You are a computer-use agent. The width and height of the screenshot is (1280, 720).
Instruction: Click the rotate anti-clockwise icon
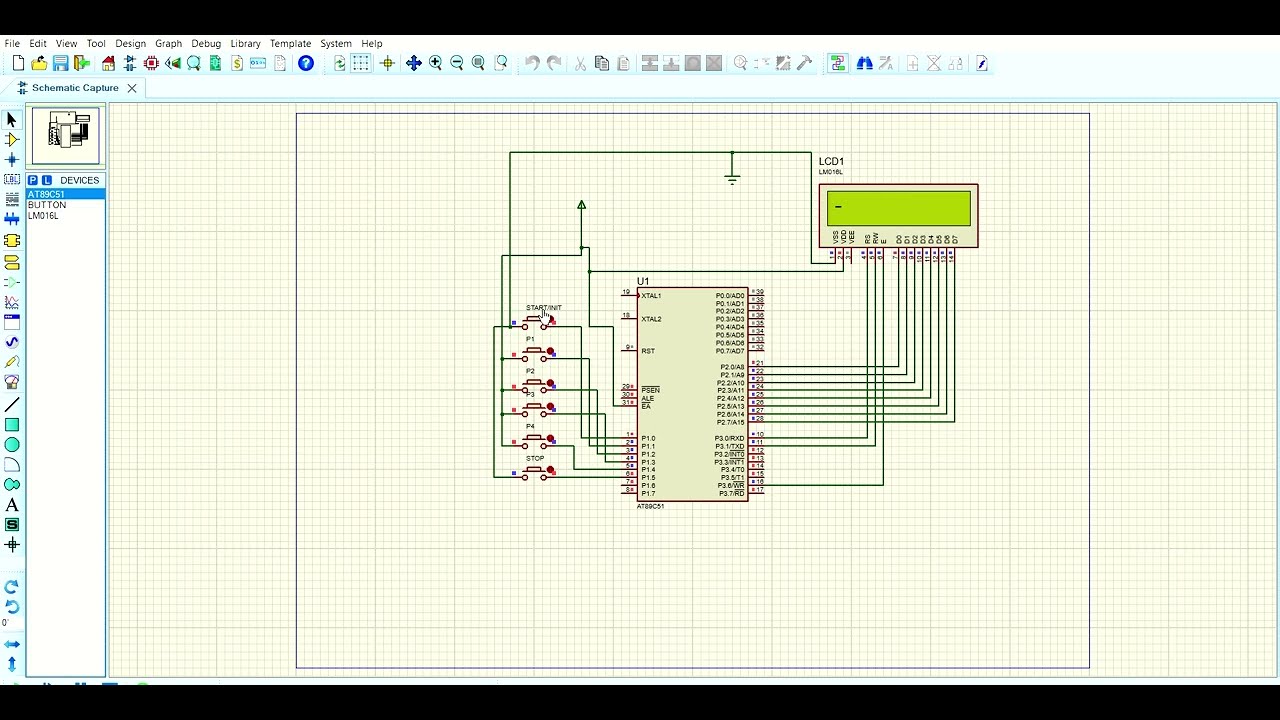click(x=12, y=607)
